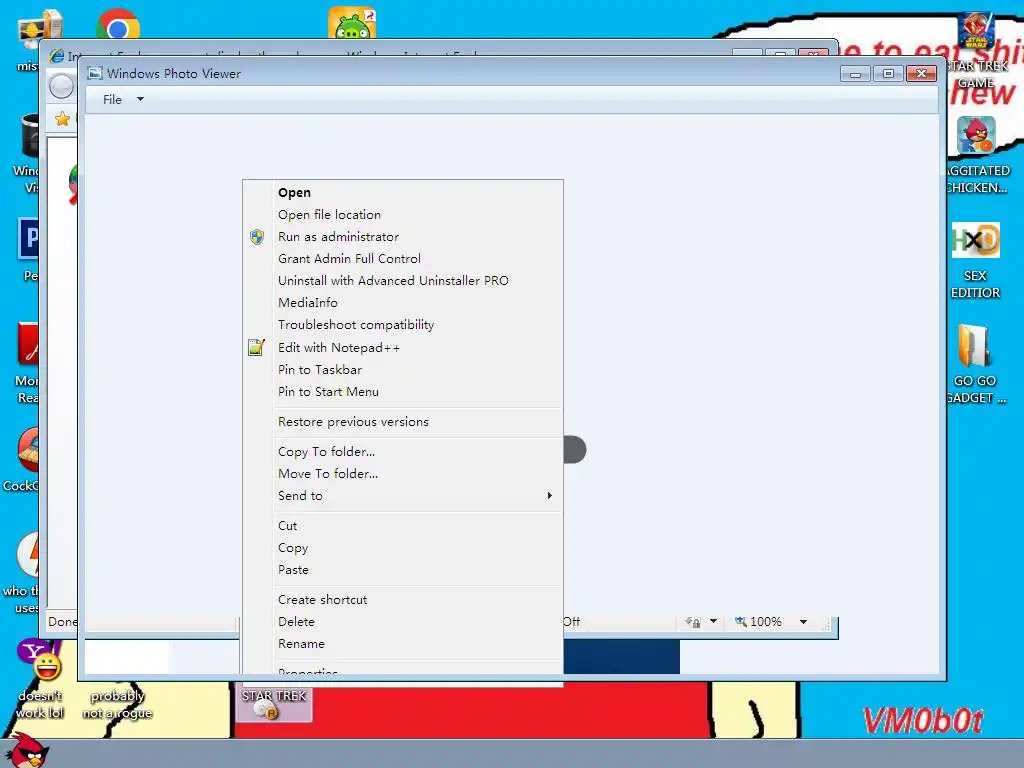Open Google Chrome desktop icon
The width and height of the screenshot is (1024, 768).
118,25
